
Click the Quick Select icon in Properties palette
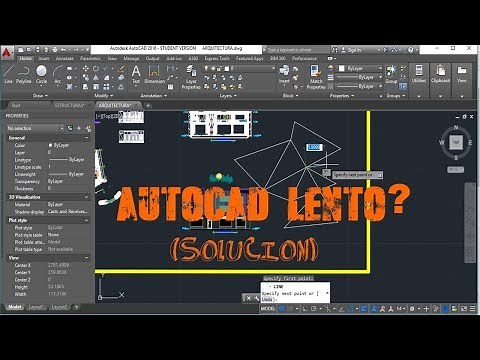pos(88,128)
